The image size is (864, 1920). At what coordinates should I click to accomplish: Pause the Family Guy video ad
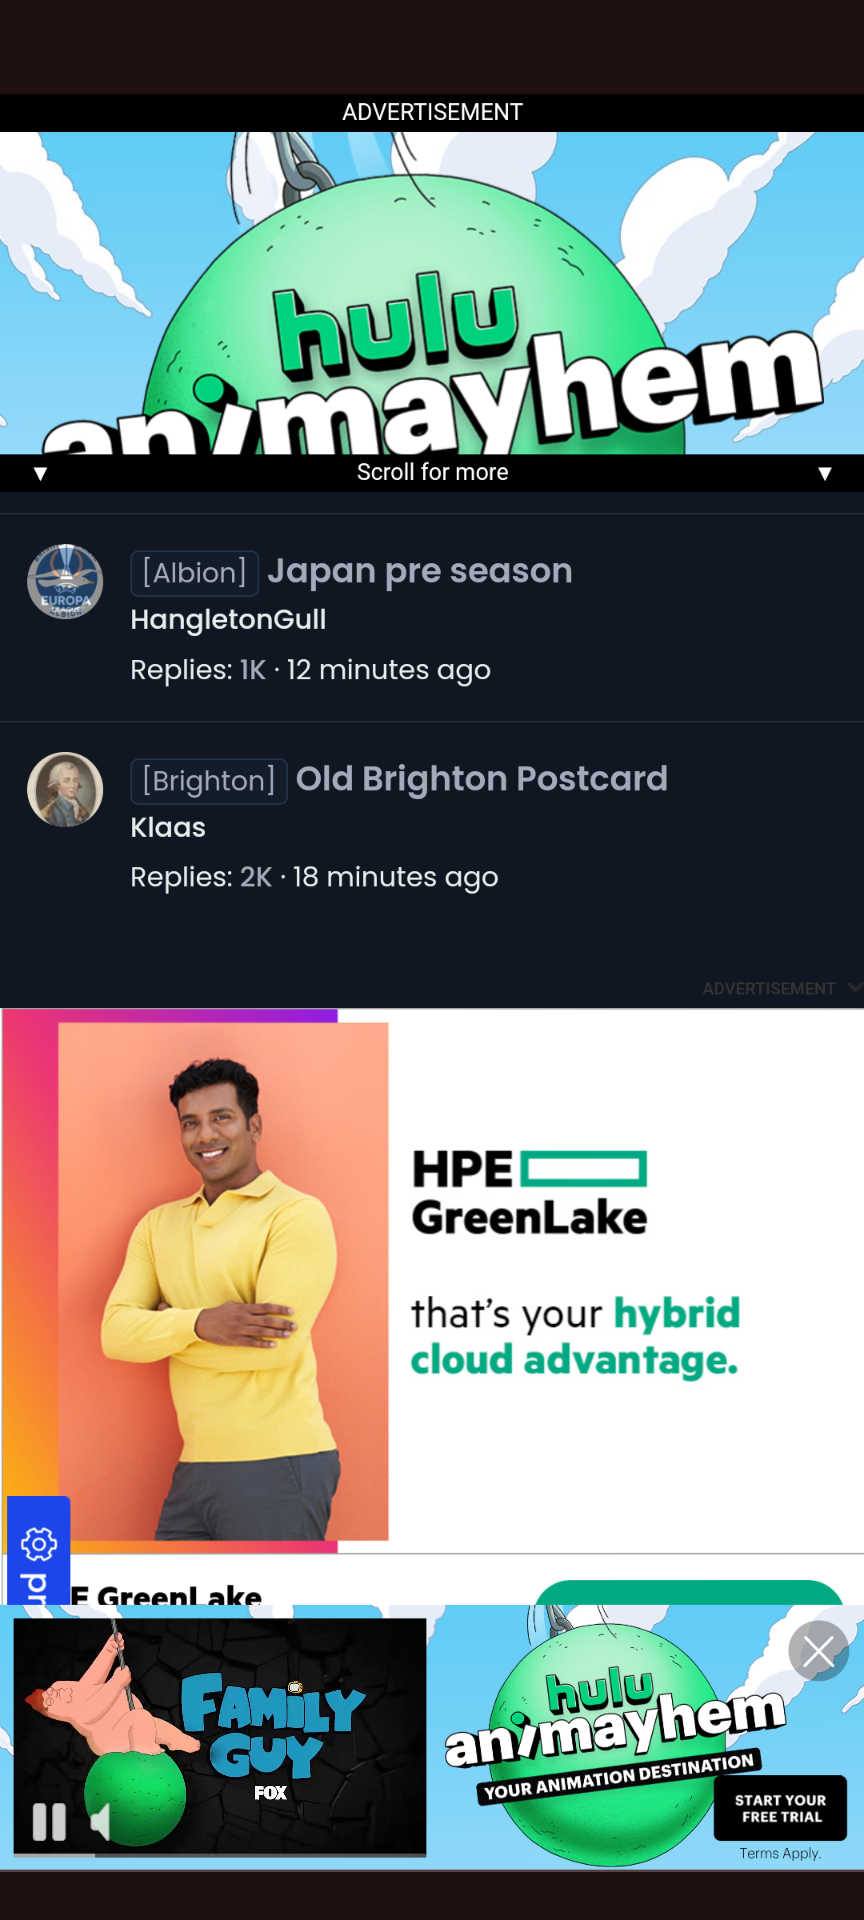(x=49, y=1821)
